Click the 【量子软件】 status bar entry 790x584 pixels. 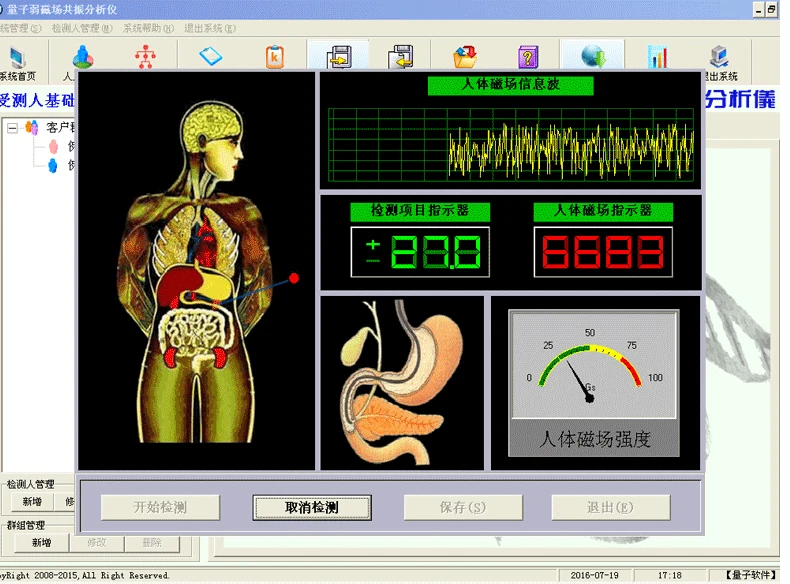pos(750,575)
